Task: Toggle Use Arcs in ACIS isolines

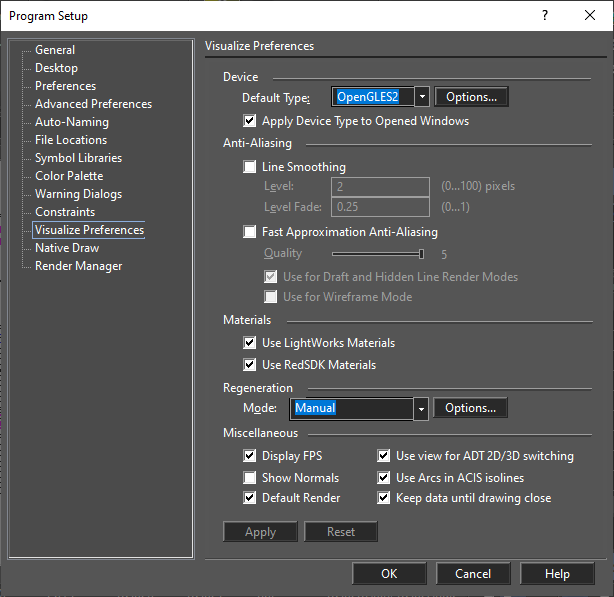Action: pyautogui.click(x=383, y=478)
